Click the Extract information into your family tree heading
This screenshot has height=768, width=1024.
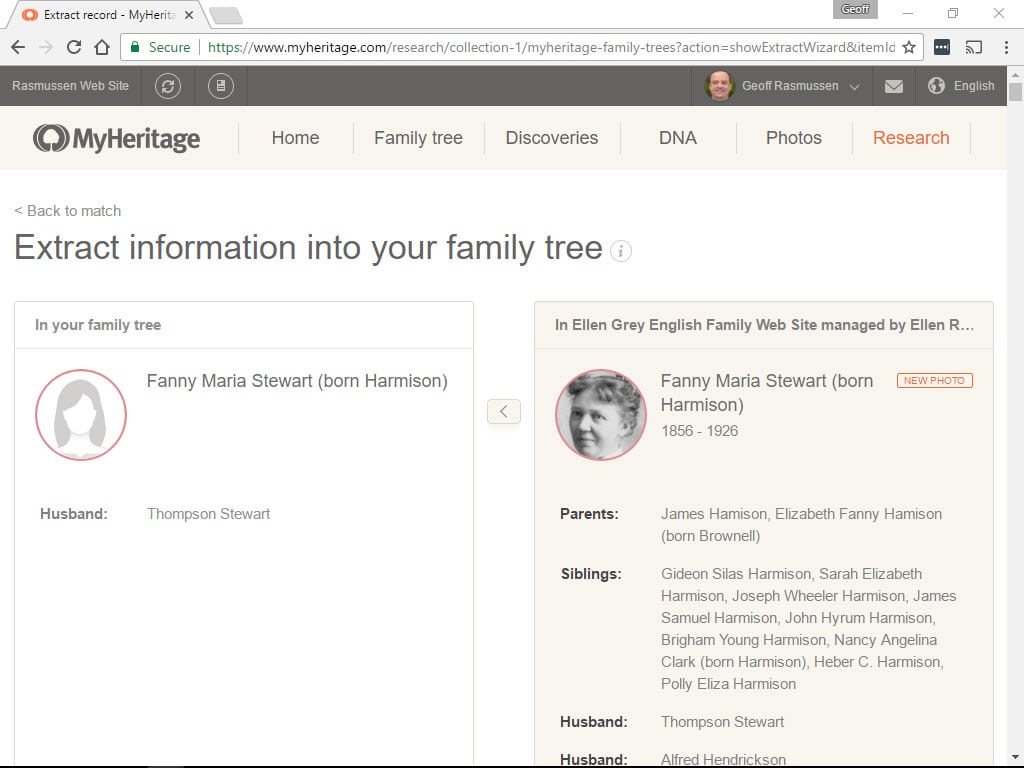tap(308, 248)
